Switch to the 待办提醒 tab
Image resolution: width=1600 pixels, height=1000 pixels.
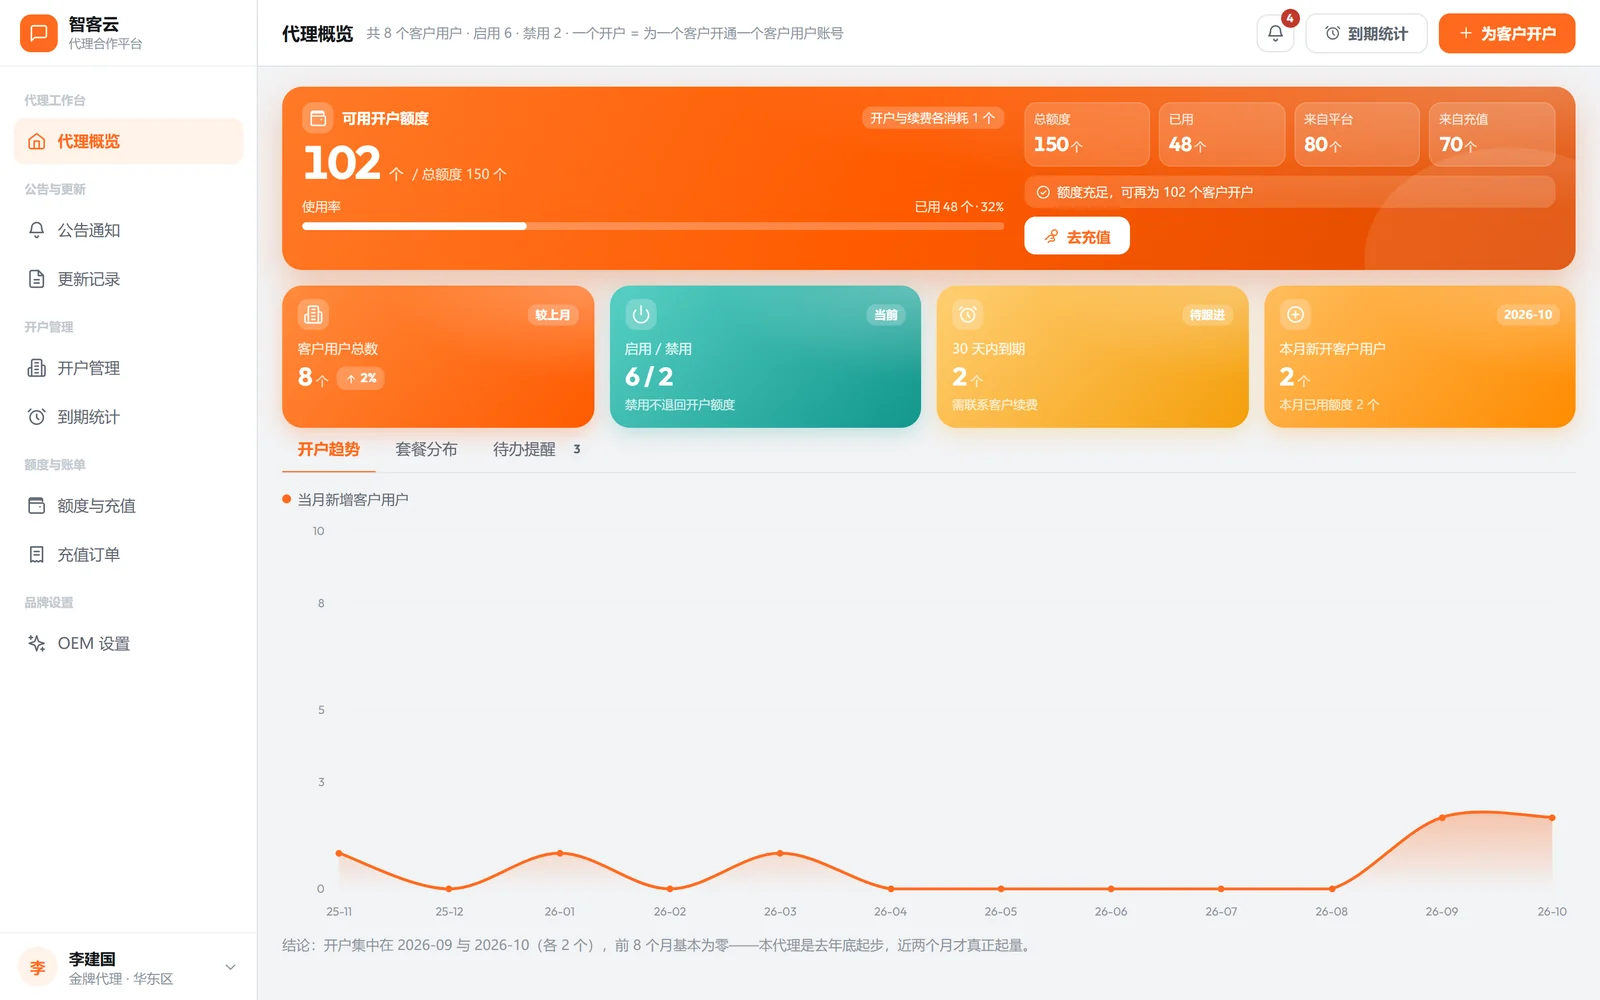point(537,449)
